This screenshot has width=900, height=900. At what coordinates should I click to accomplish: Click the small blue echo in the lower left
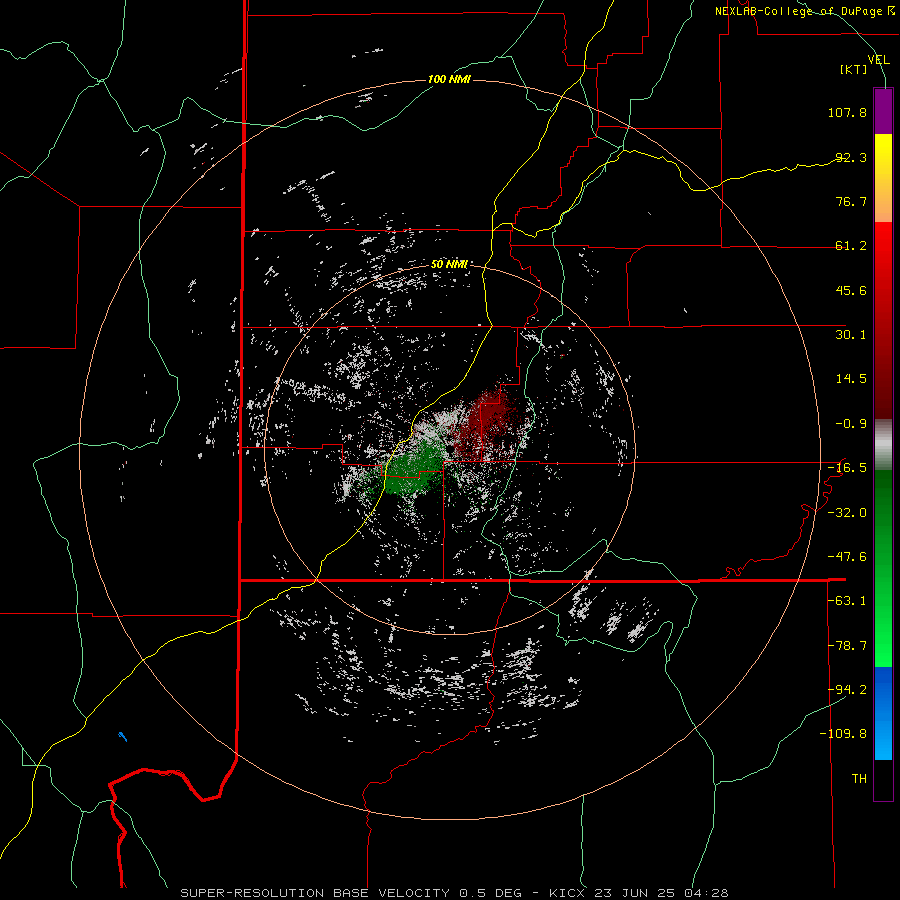(x=122, y=736)
